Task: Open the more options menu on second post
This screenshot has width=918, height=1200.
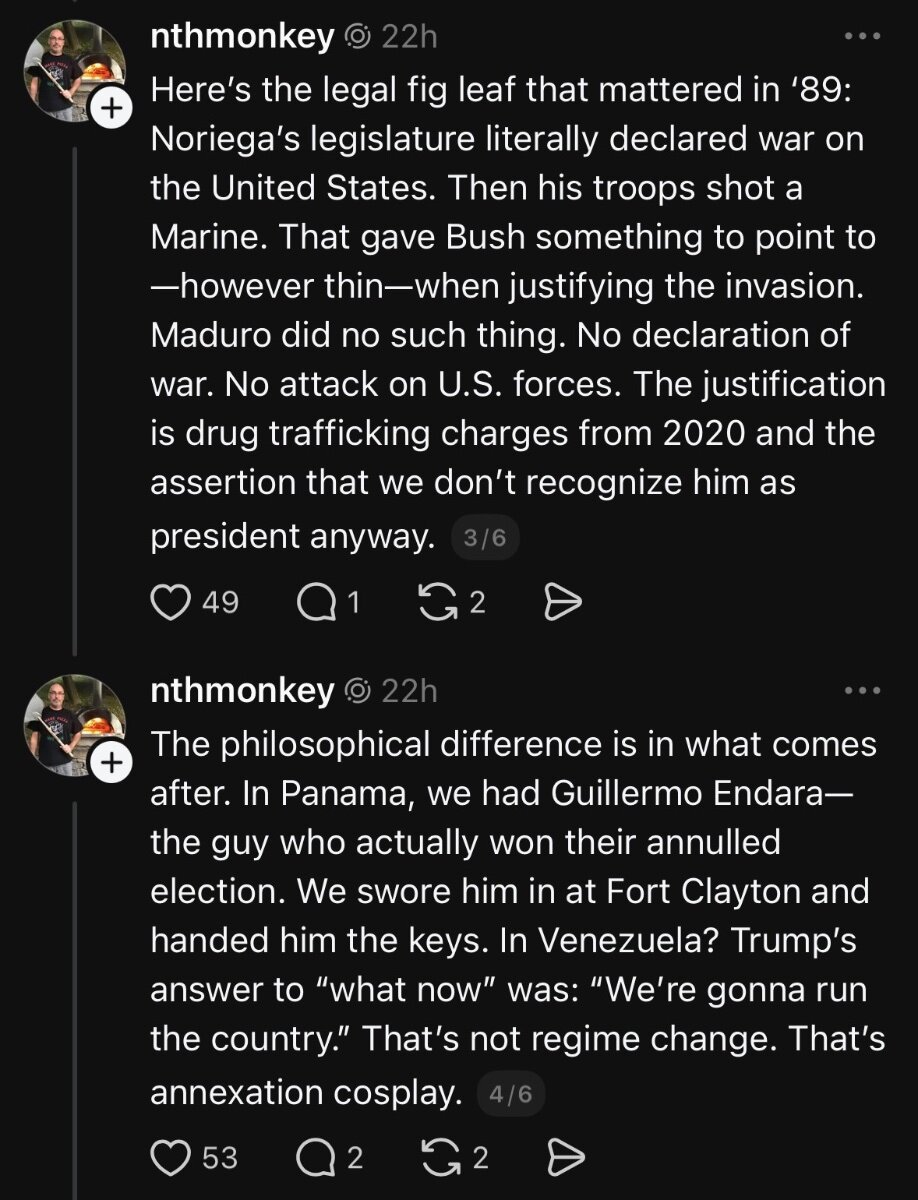Action: pos(862,690)
